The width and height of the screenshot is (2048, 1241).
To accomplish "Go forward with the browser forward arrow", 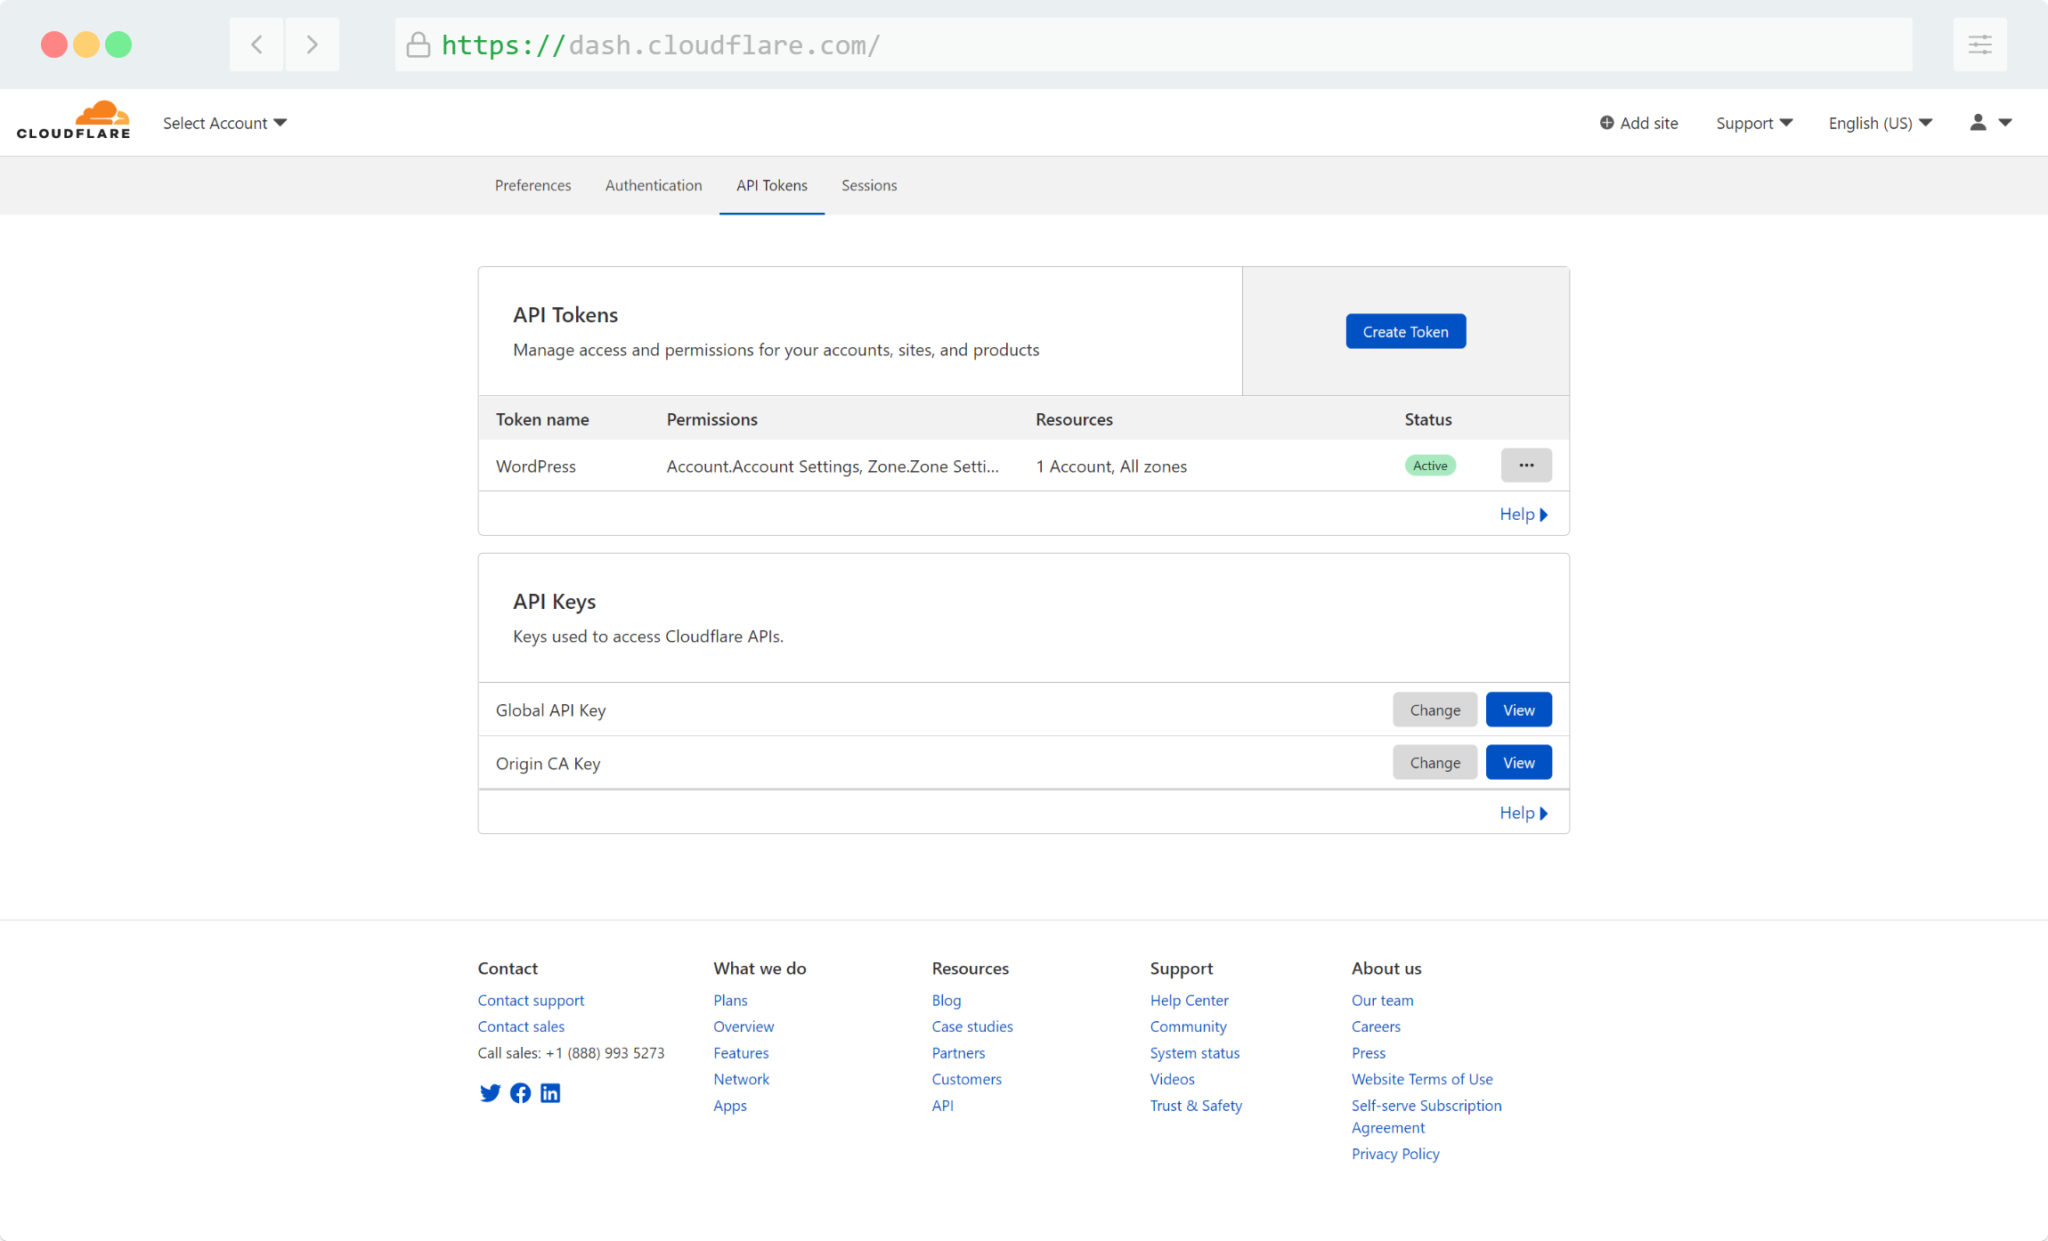I will pos(312,44).
